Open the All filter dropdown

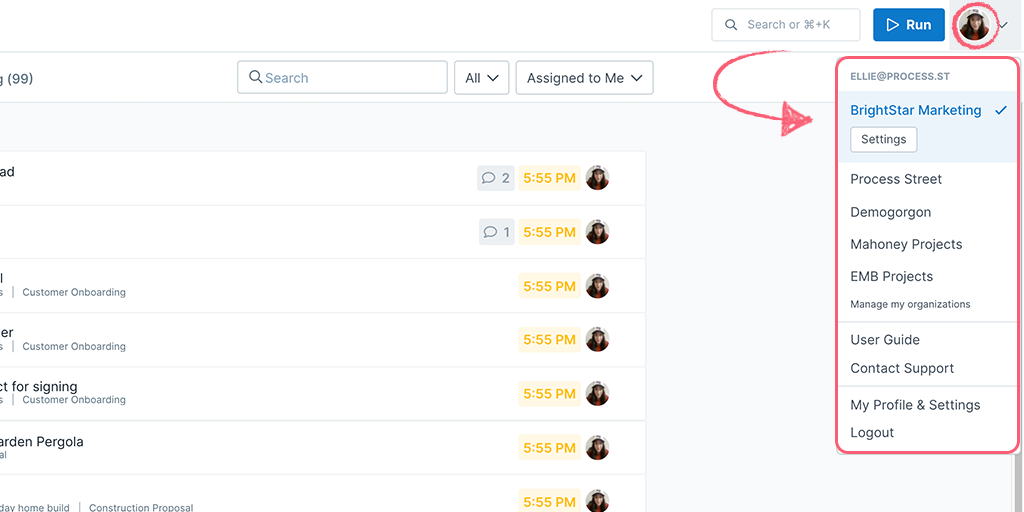pos(481,78)
